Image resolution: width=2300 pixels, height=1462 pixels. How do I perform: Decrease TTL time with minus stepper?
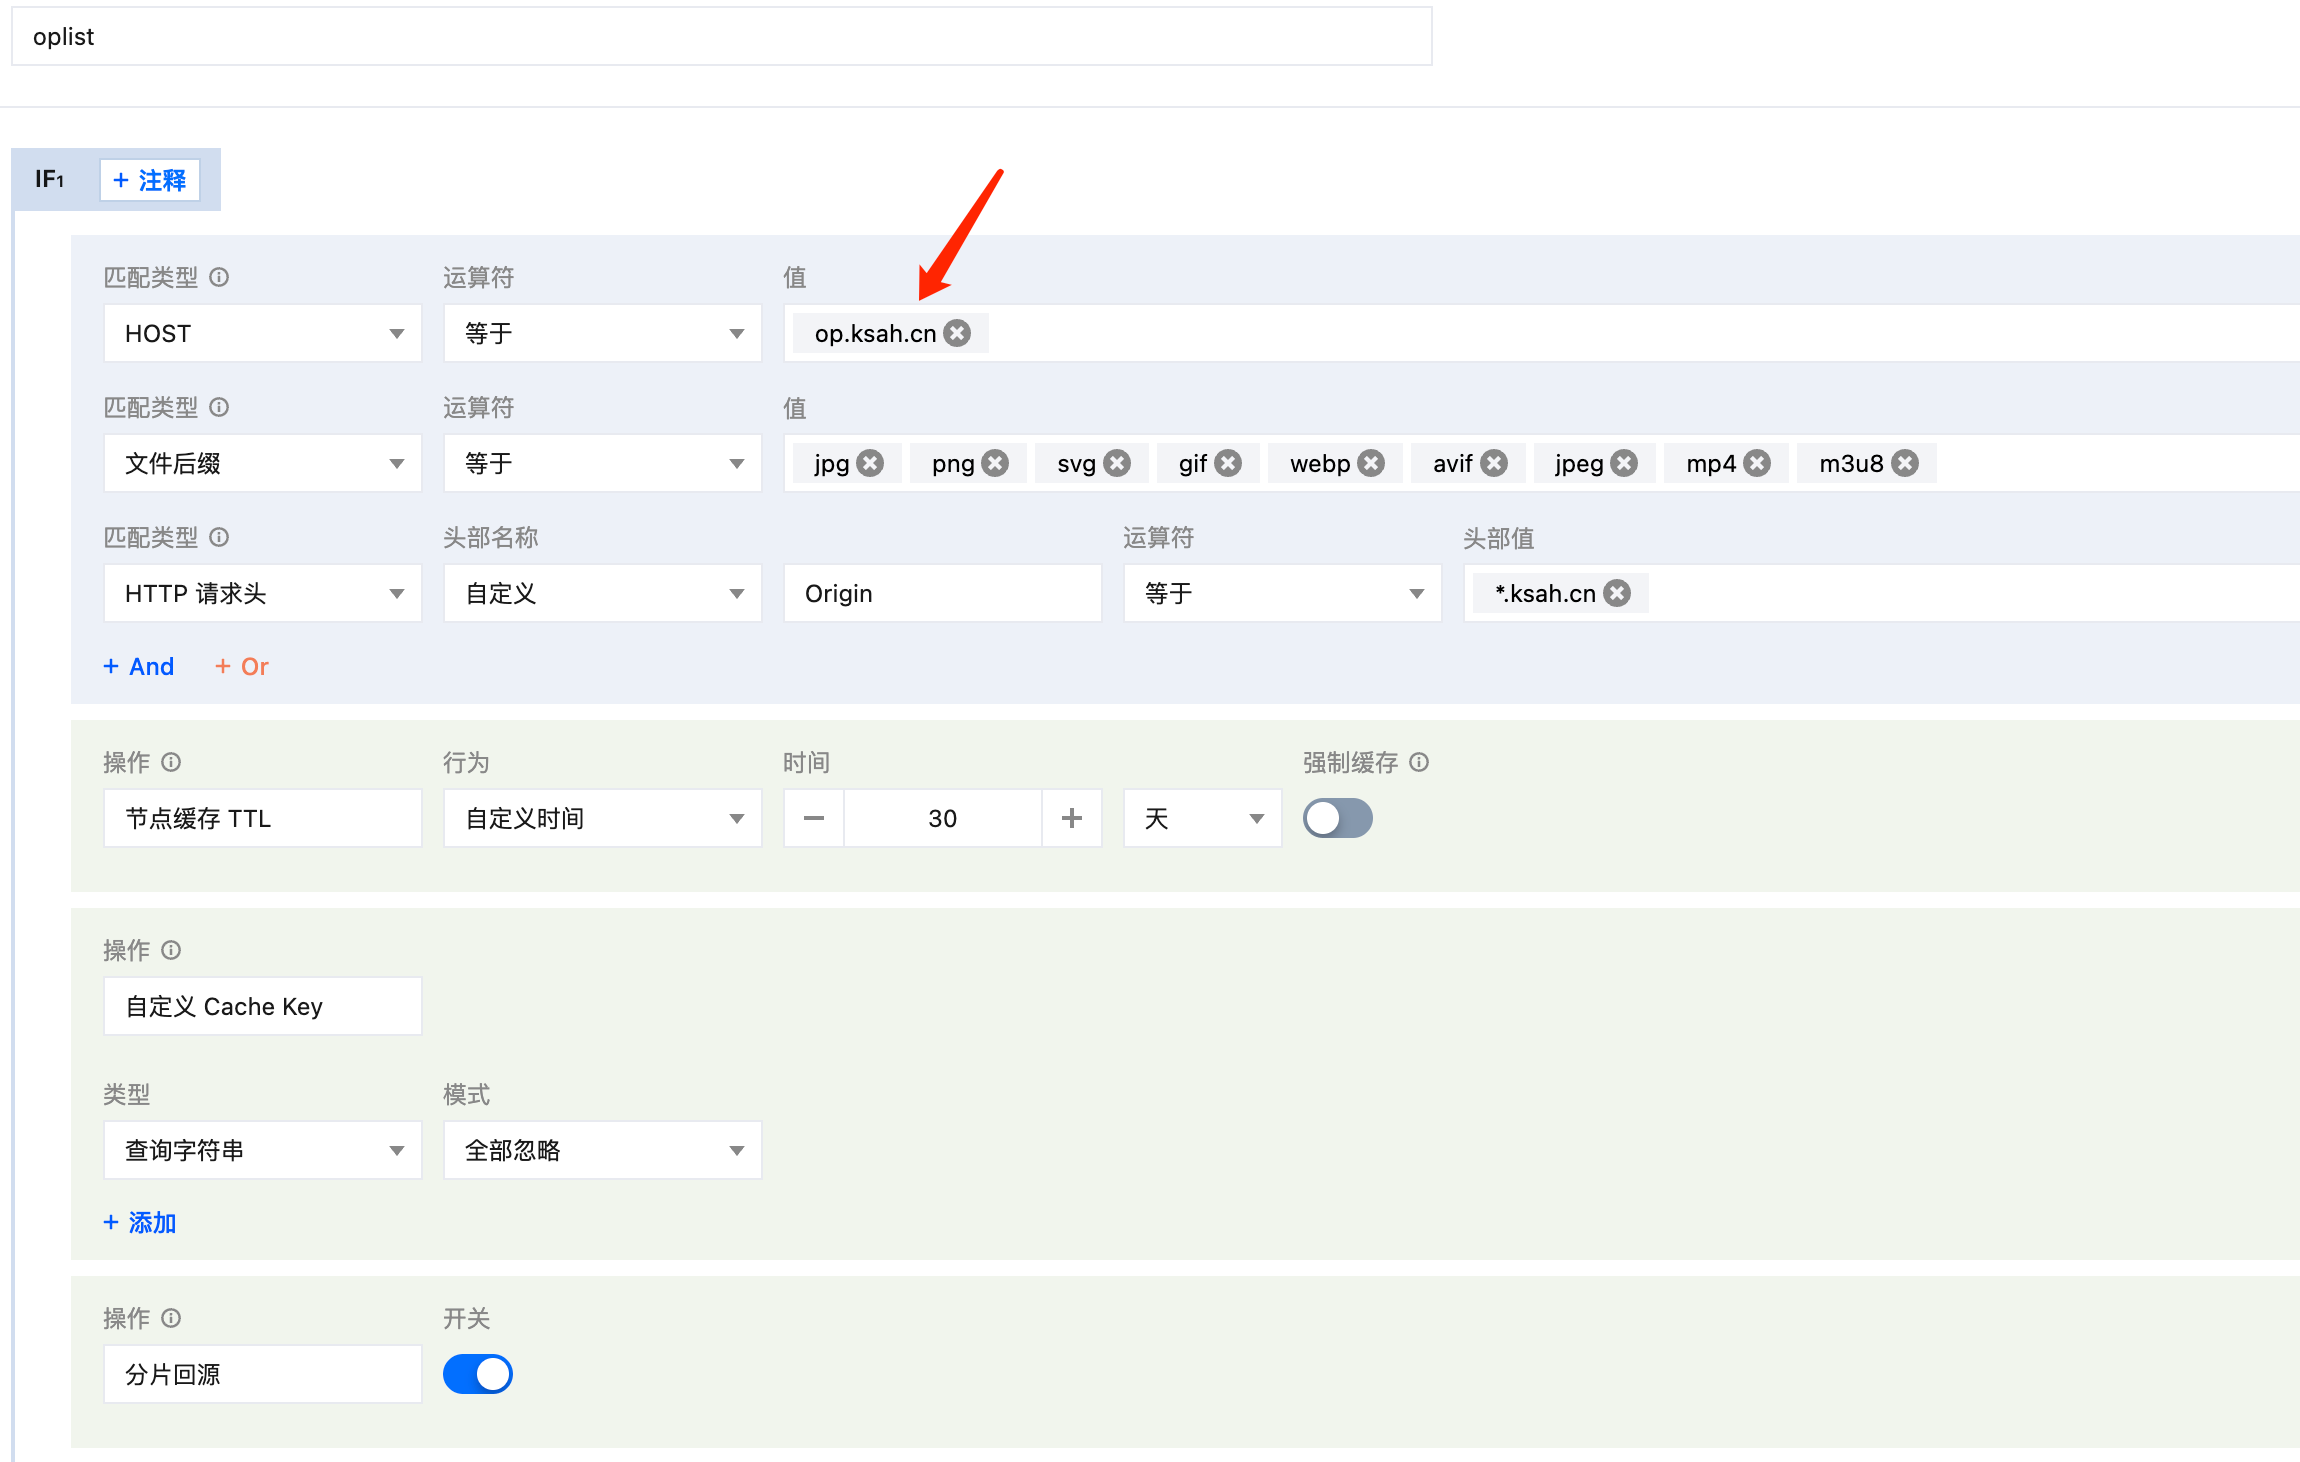[814, 818]
